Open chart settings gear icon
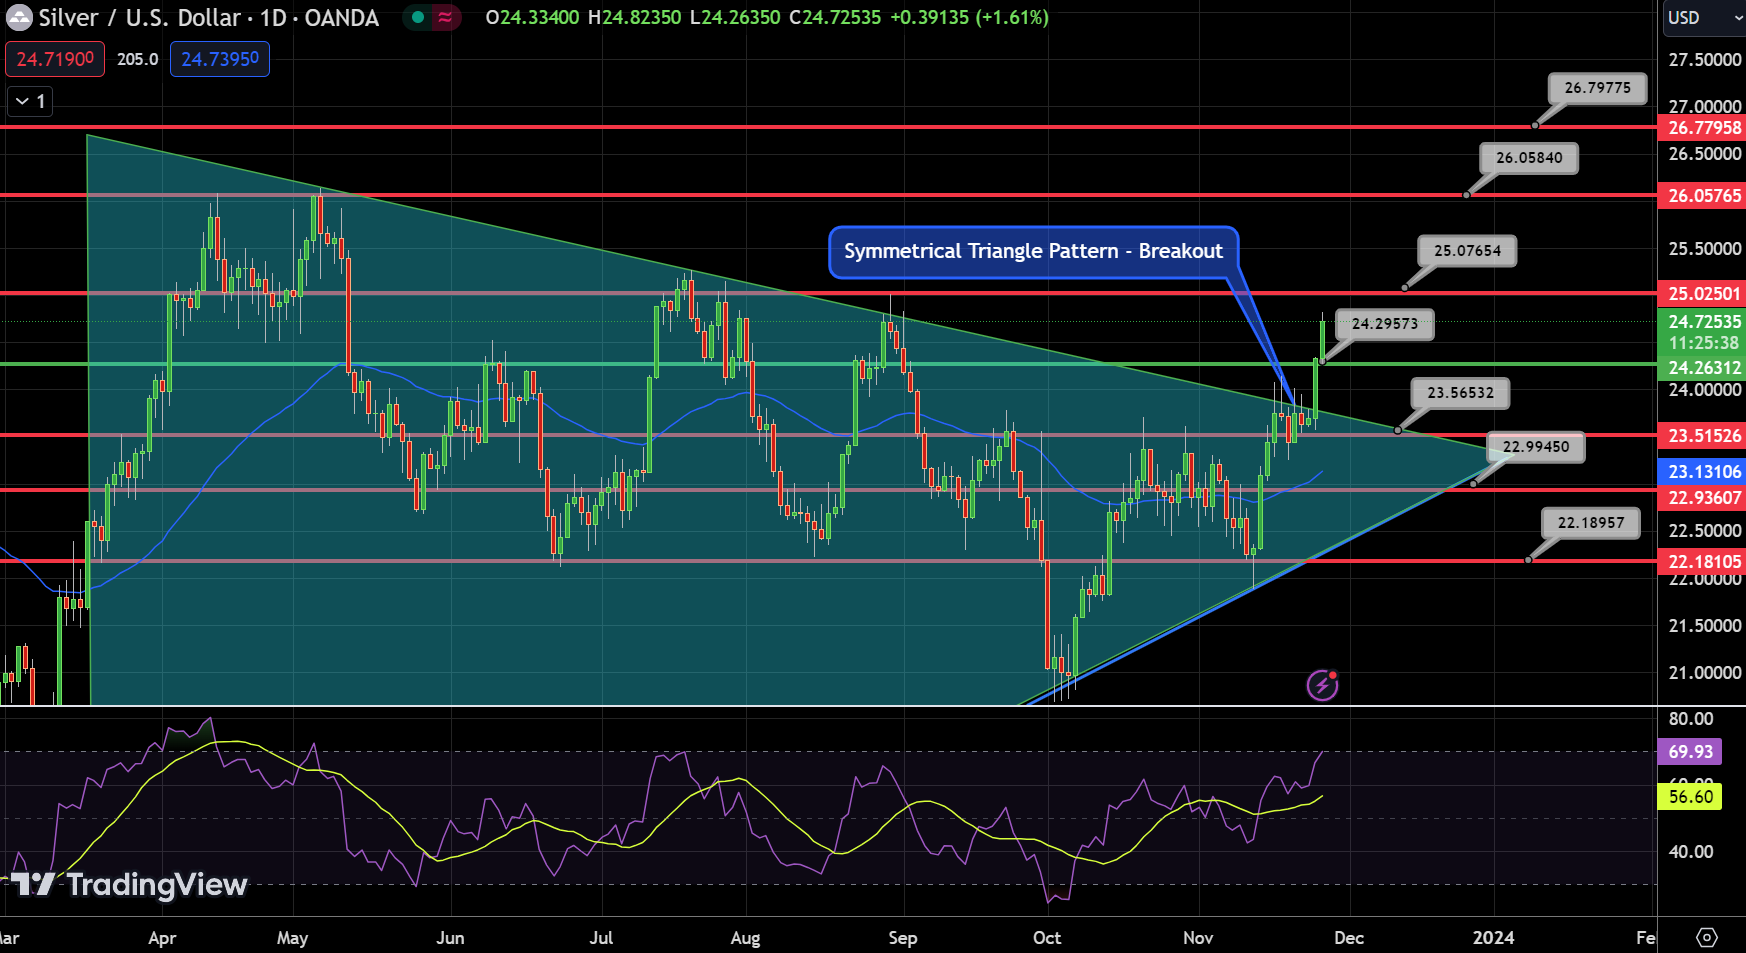The image size is (1746, 953). tap(1707, 937)
